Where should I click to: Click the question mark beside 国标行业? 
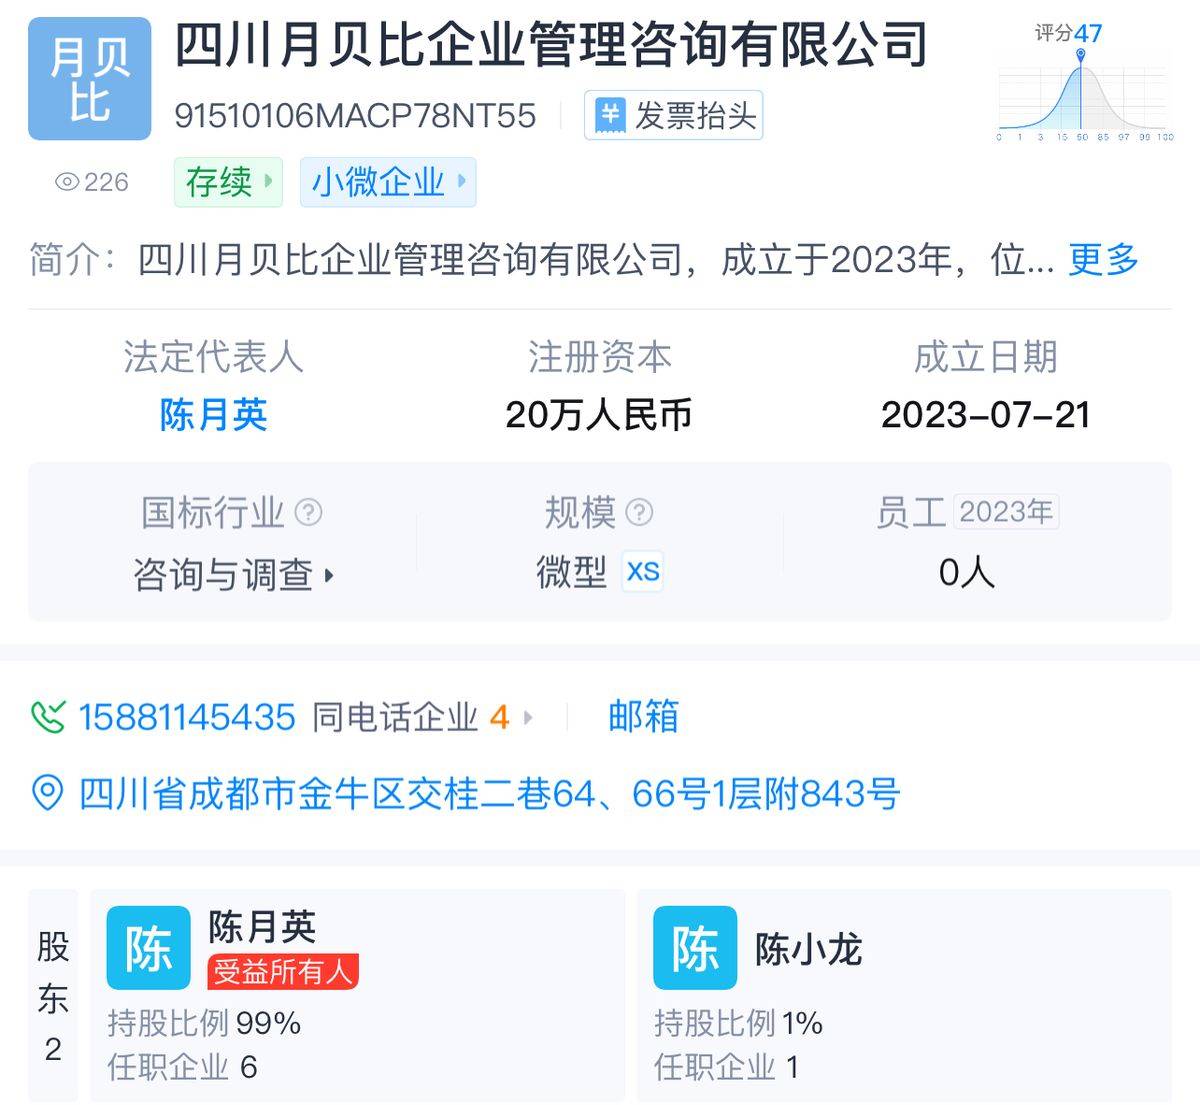tap(309, 513)
